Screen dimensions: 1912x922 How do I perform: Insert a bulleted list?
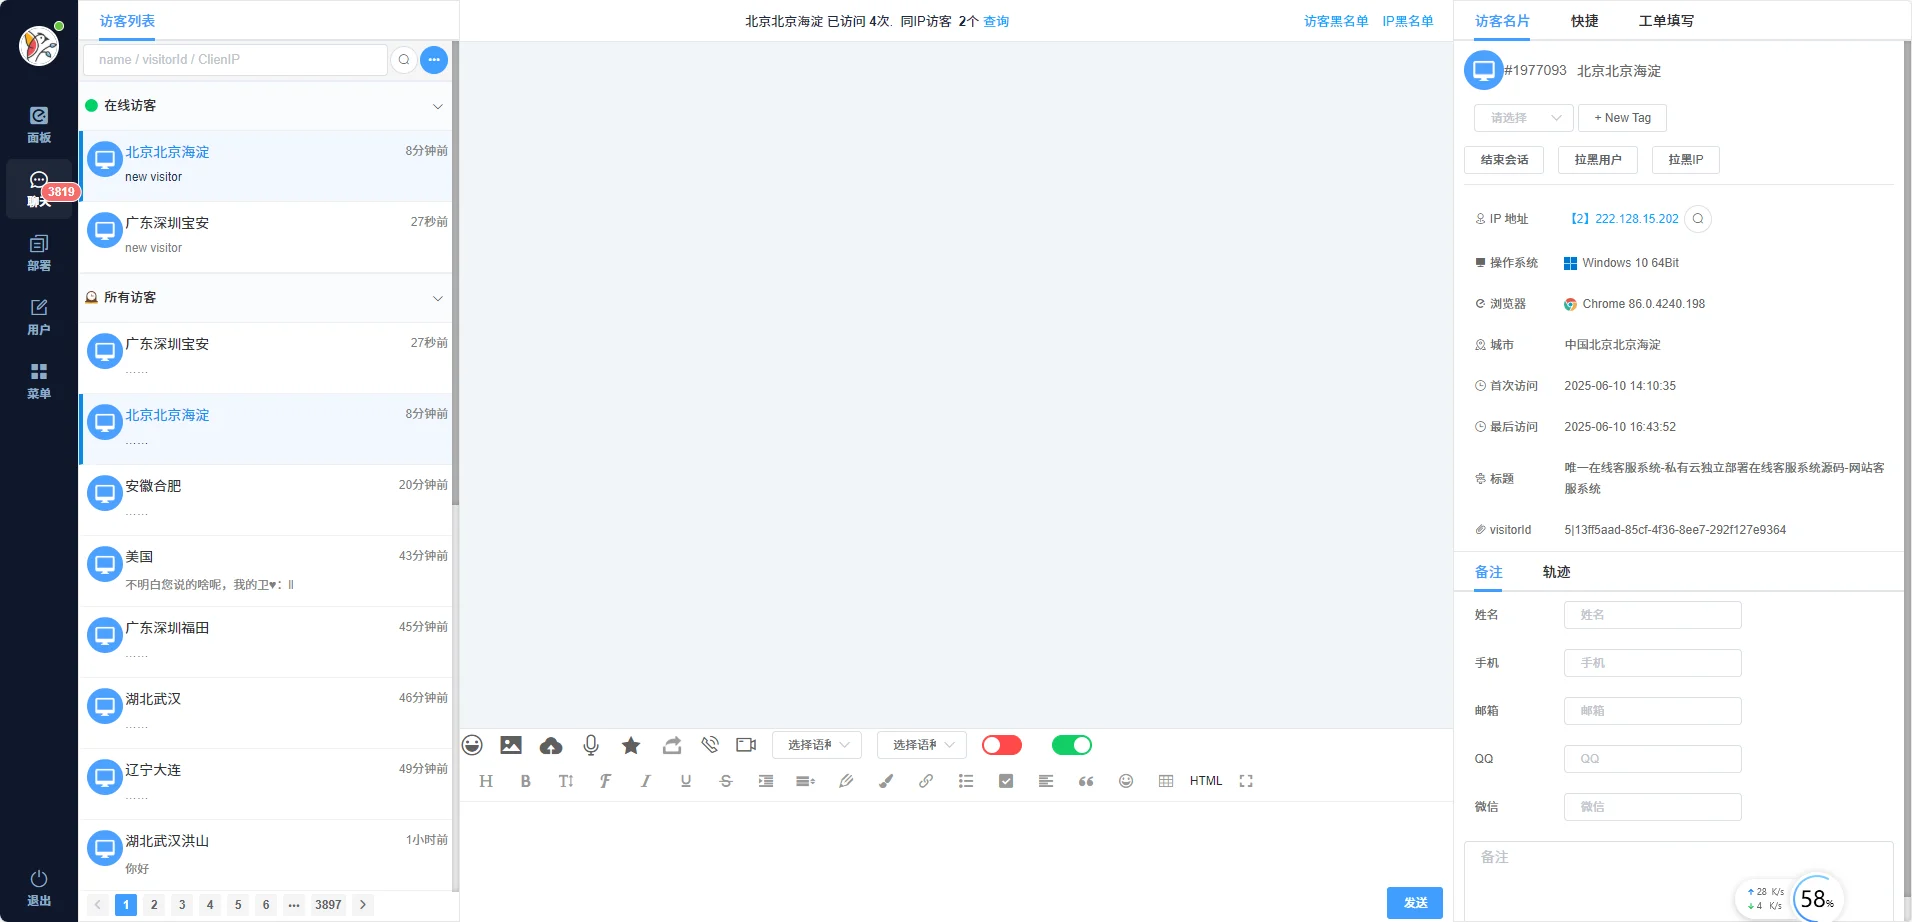coord(966,781)
